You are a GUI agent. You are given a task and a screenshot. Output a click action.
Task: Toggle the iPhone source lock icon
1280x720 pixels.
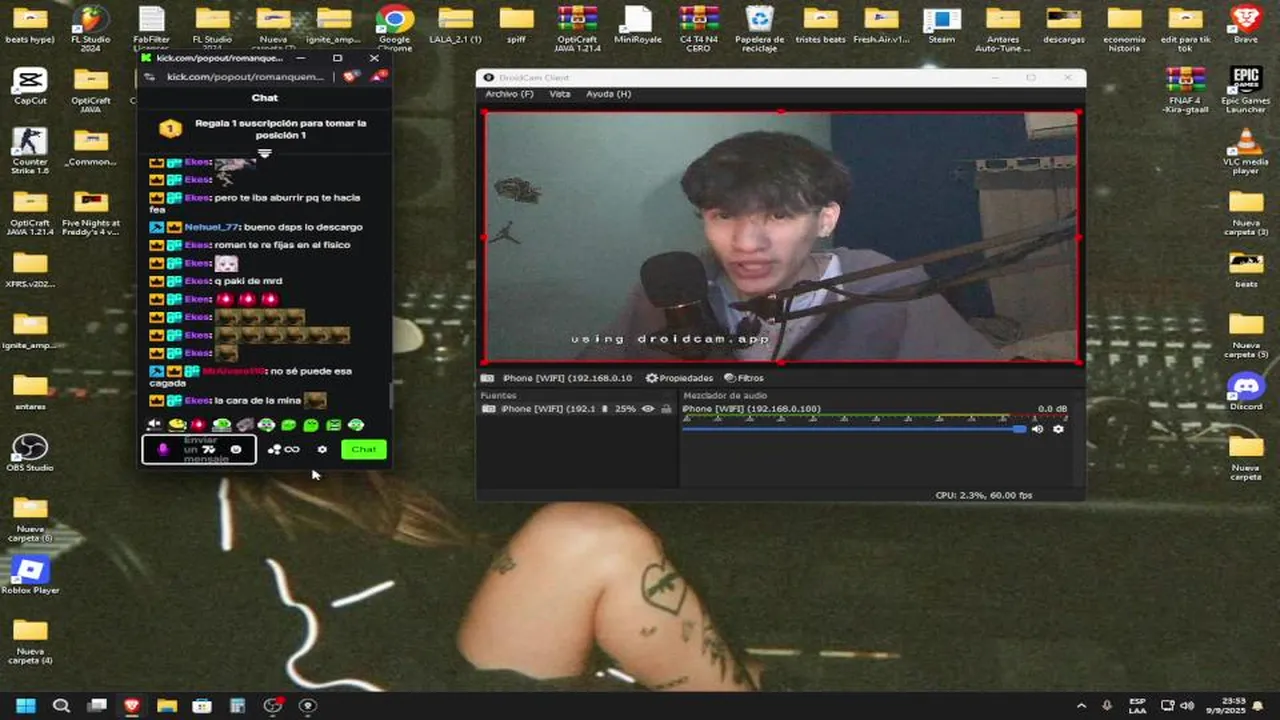666,409
